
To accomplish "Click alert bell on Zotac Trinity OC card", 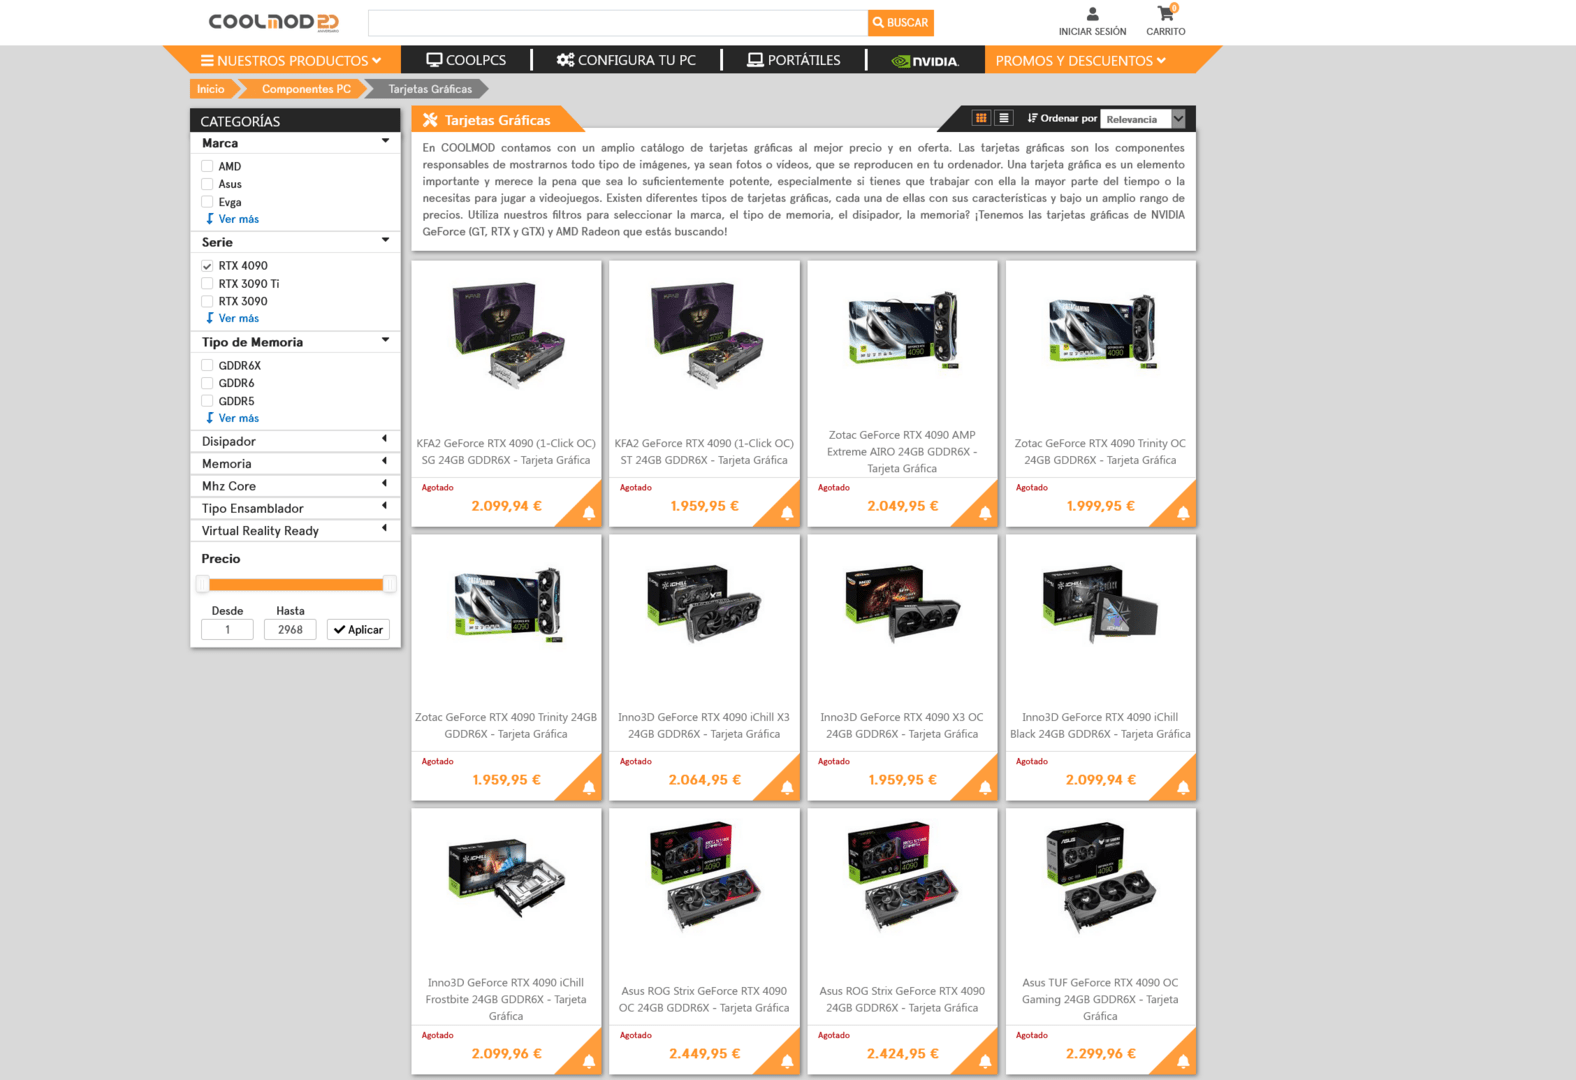I will coord(1183,513).
